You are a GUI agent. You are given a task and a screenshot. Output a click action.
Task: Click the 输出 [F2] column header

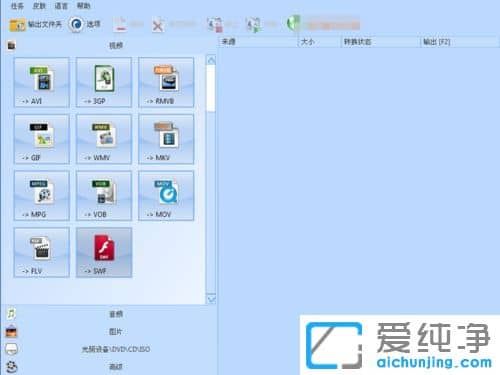[460, 42]
